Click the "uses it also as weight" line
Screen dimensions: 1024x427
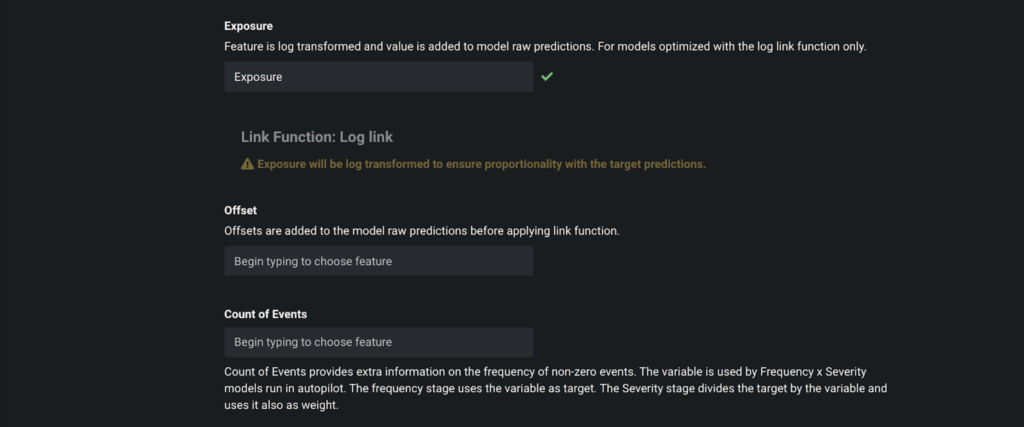click(x=281, y=405)
